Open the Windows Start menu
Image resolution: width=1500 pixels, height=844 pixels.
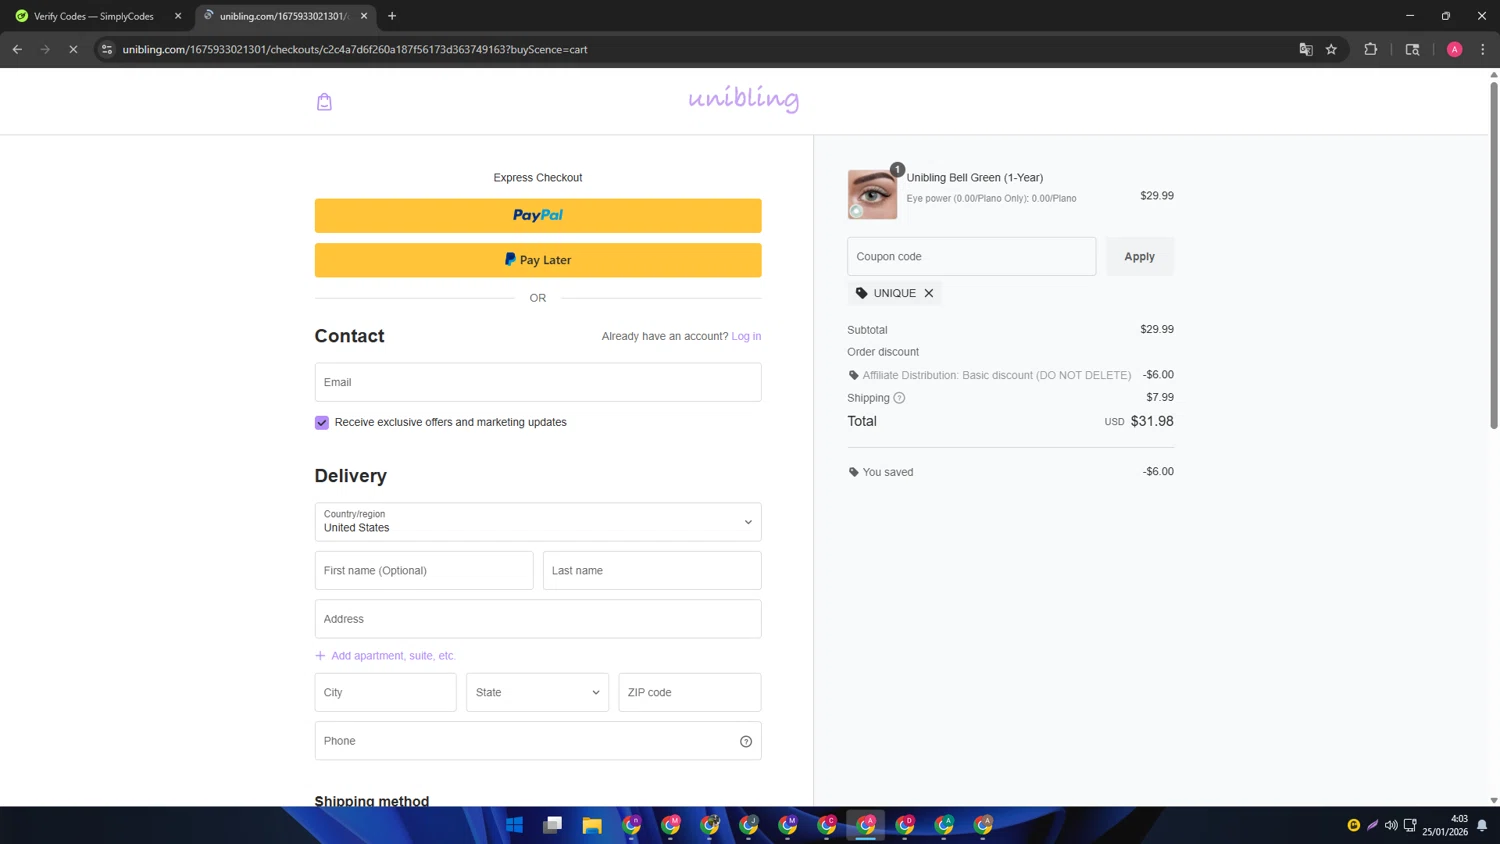(514, 825)
